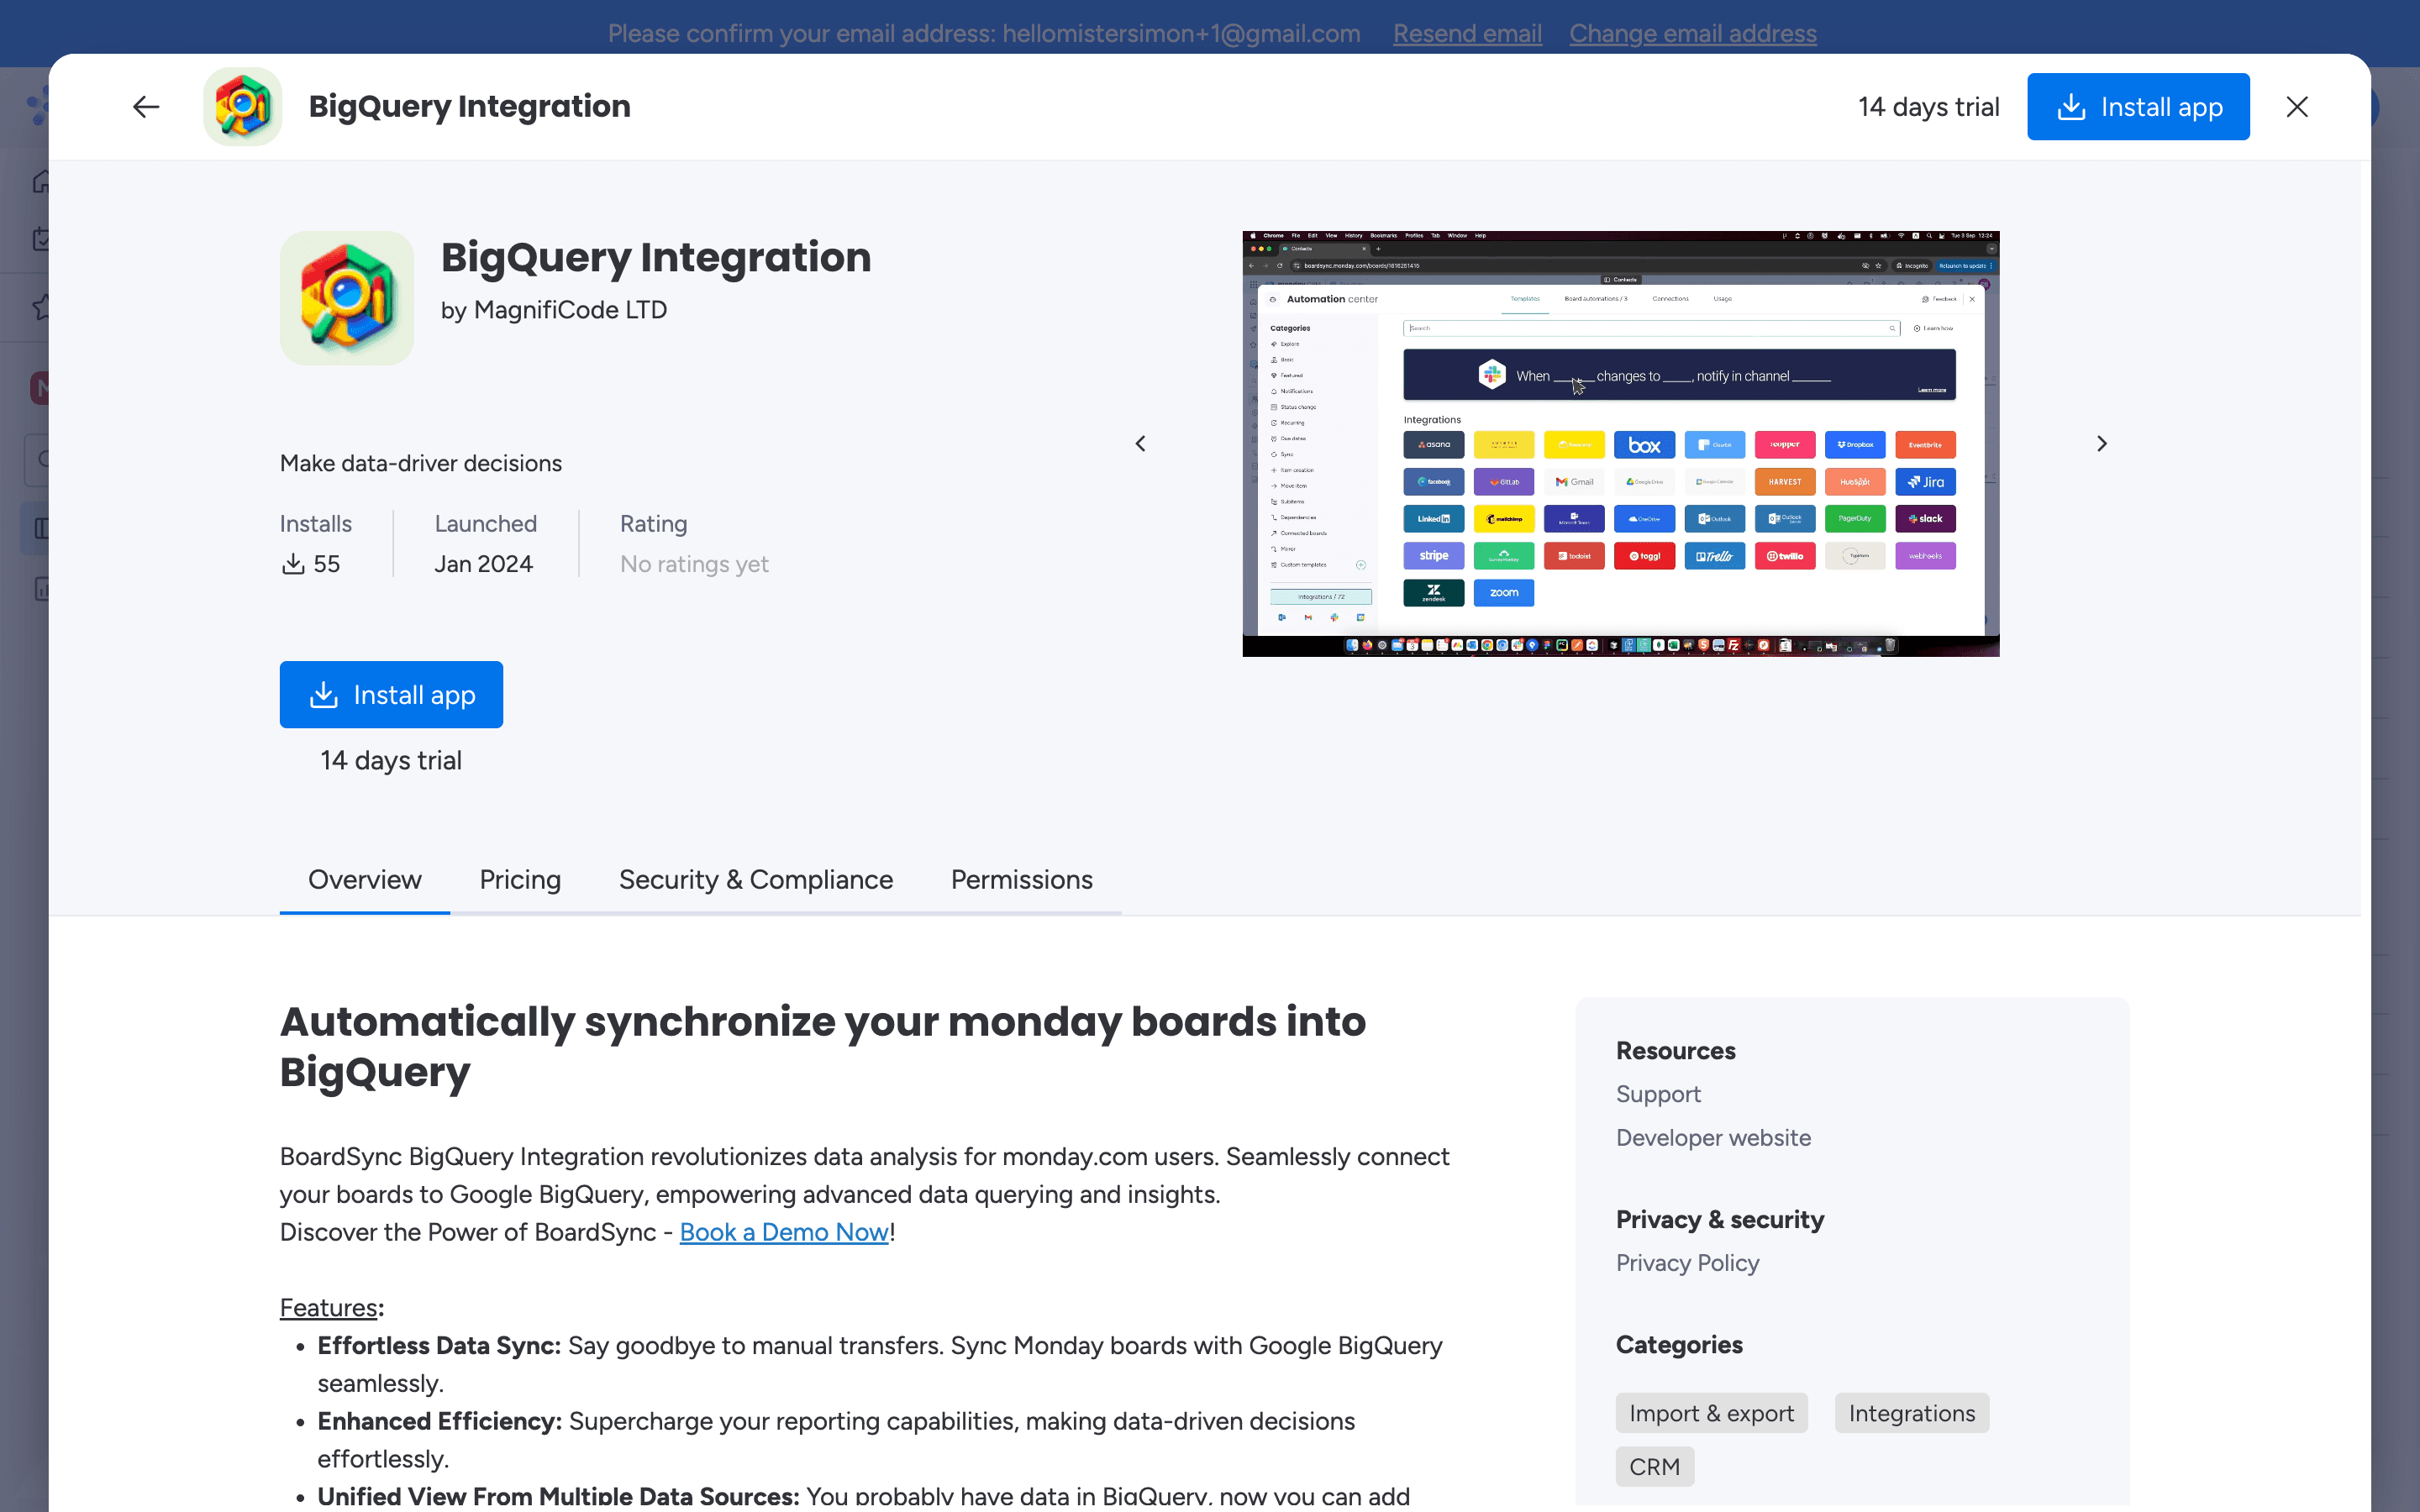
Task: Open the Privacy Policy link
Action: (x=1687, y=1263)
